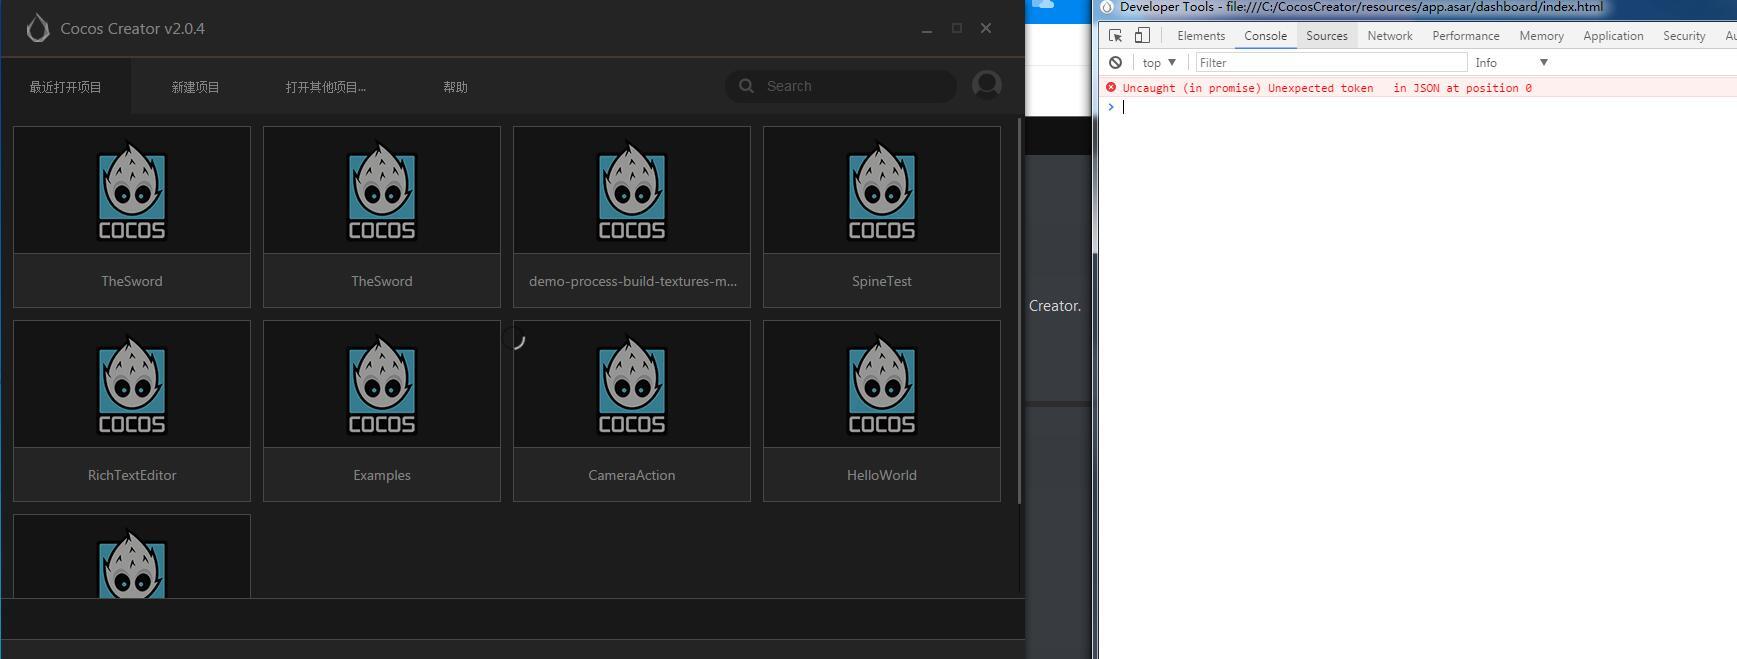Open the user account avatar icon

[x=987, y=85]
